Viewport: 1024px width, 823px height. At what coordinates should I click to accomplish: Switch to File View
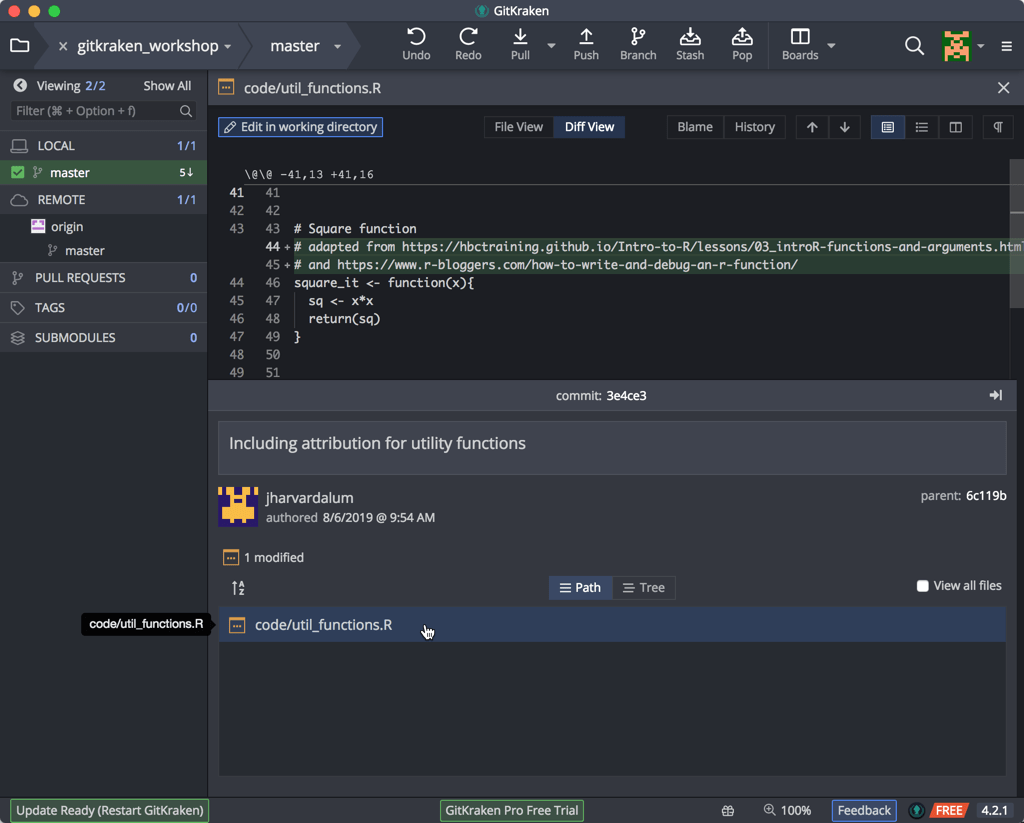click(x=519, y=127)
